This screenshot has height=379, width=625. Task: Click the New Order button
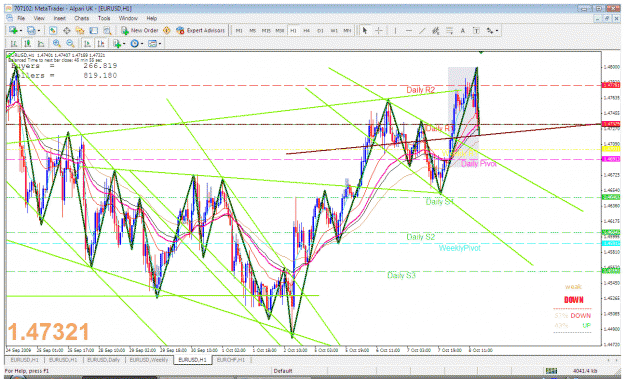(x=140, y=31)
